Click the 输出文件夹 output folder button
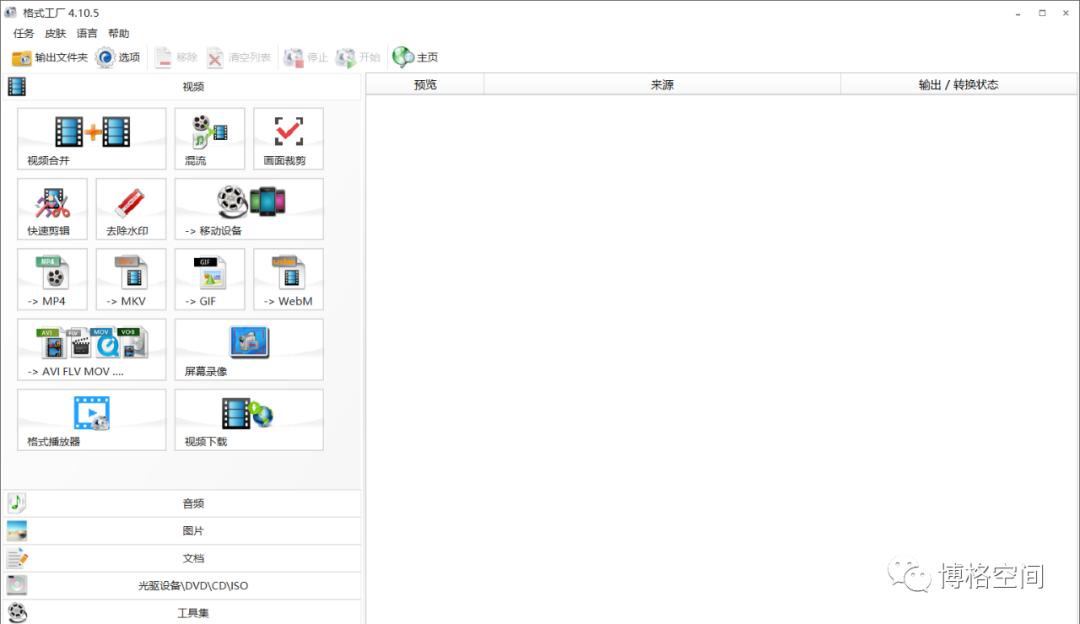The height and width of the screenshot is (624, 1080). pyautogui.click(x=50, y=57)
